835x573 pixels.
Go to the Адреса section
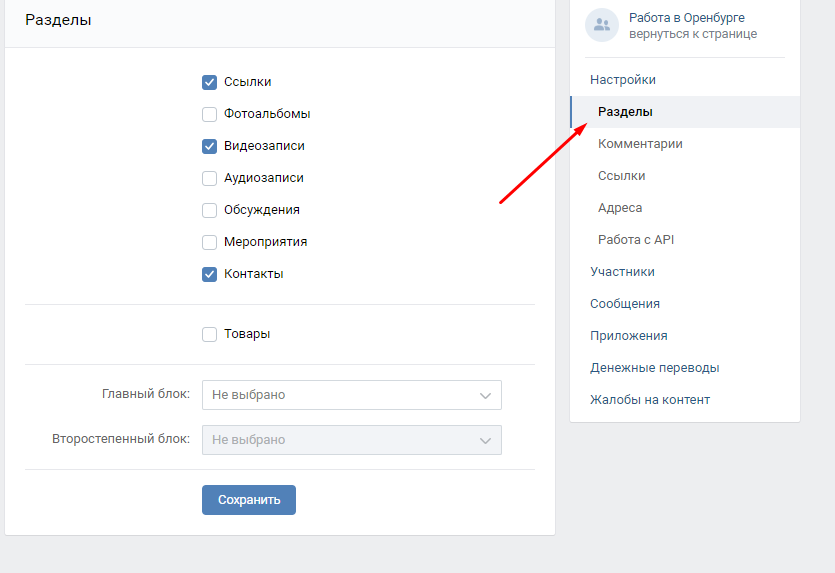click(x=620, y=208)
